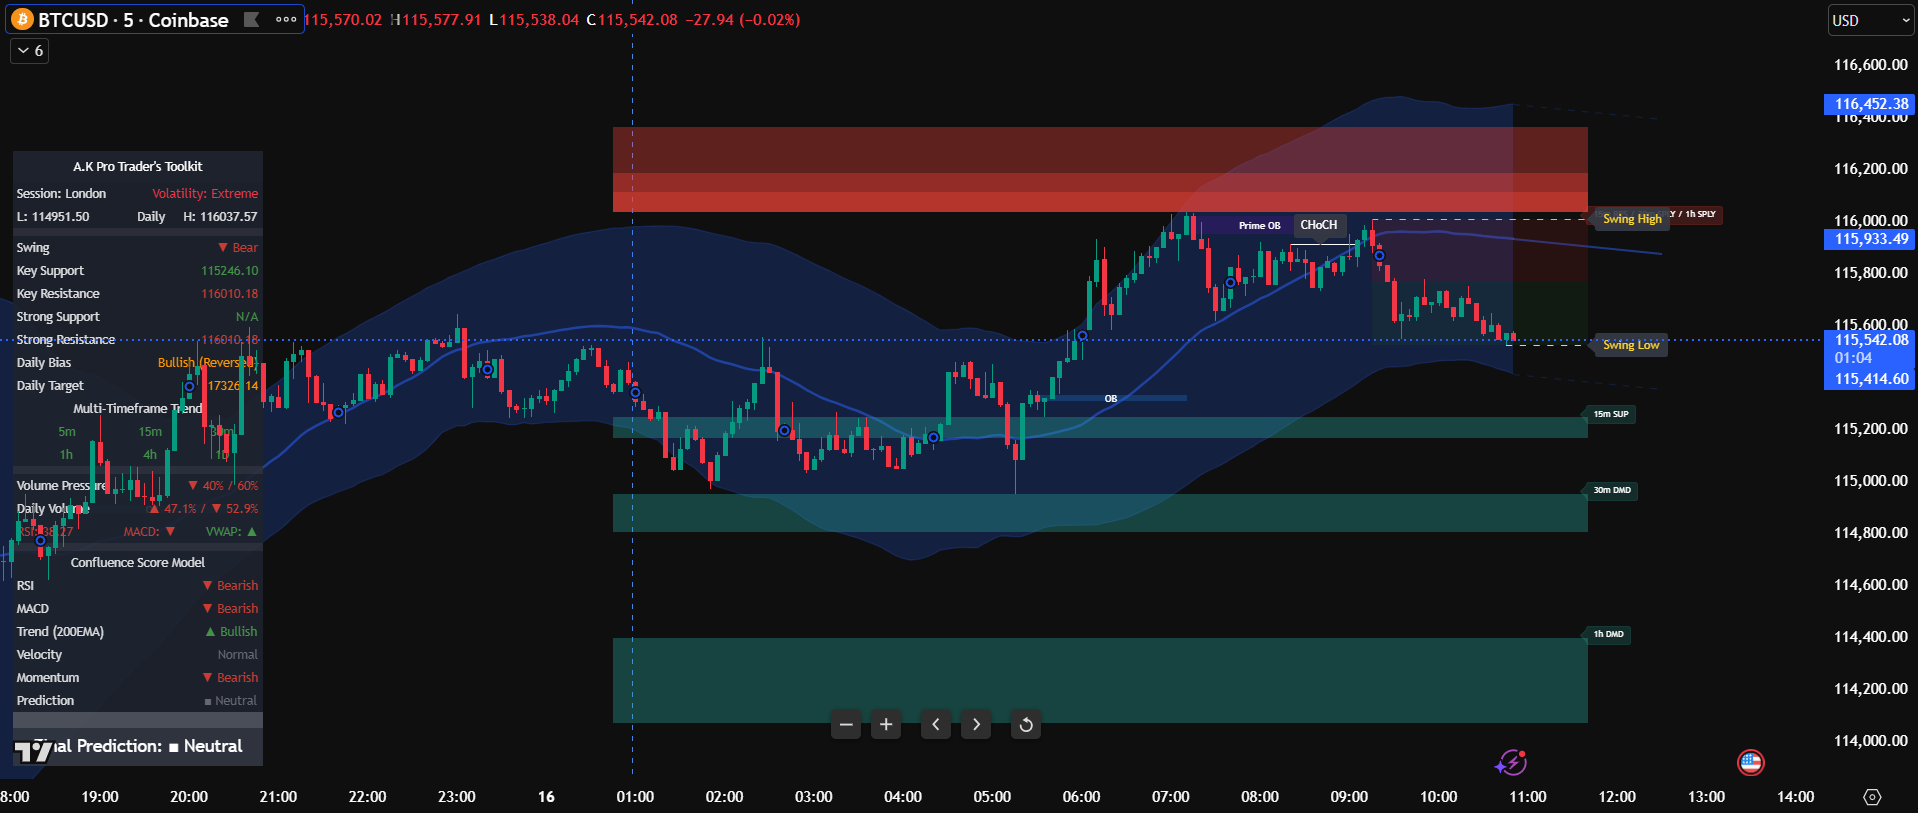This screenshot has height=813, width=1918.
Task: Click the Strong Support N/A value
Action: pyautogui.click(x=246, y=317)
